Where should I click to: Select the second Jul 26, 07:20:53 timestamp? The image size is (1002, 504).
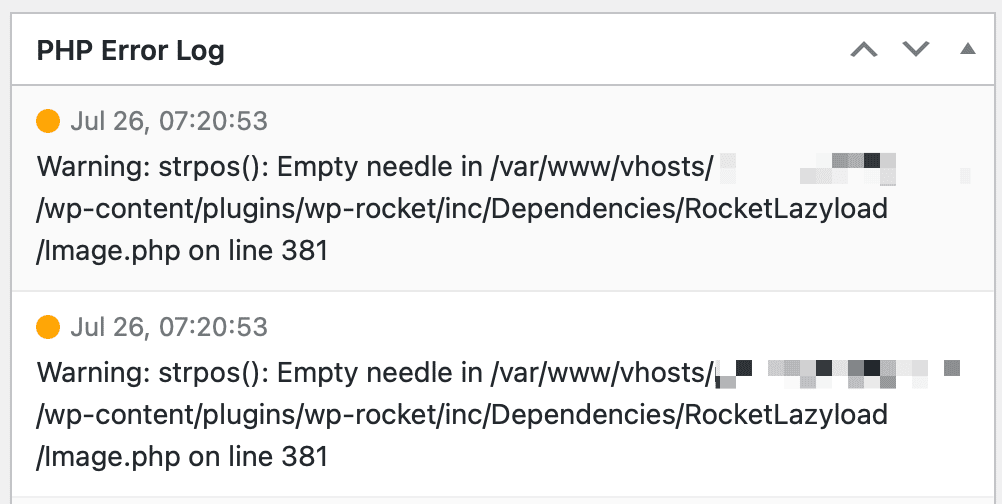(169, 327)
